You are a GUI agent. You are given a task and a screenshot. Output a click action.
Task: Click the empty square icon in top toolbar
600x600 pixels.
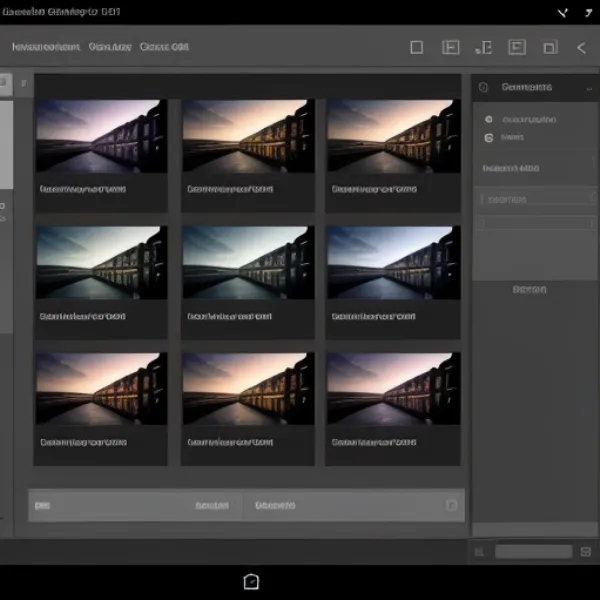pos(417,47)
